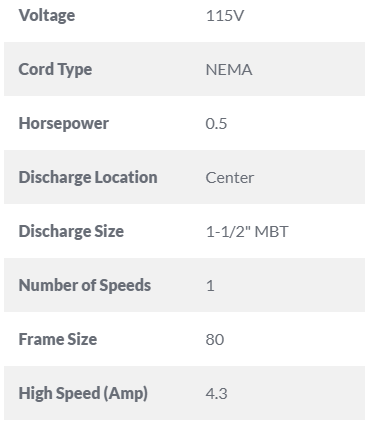
Task: Click the word Location in Discharge Location
Action: click(x=126, y=177)
